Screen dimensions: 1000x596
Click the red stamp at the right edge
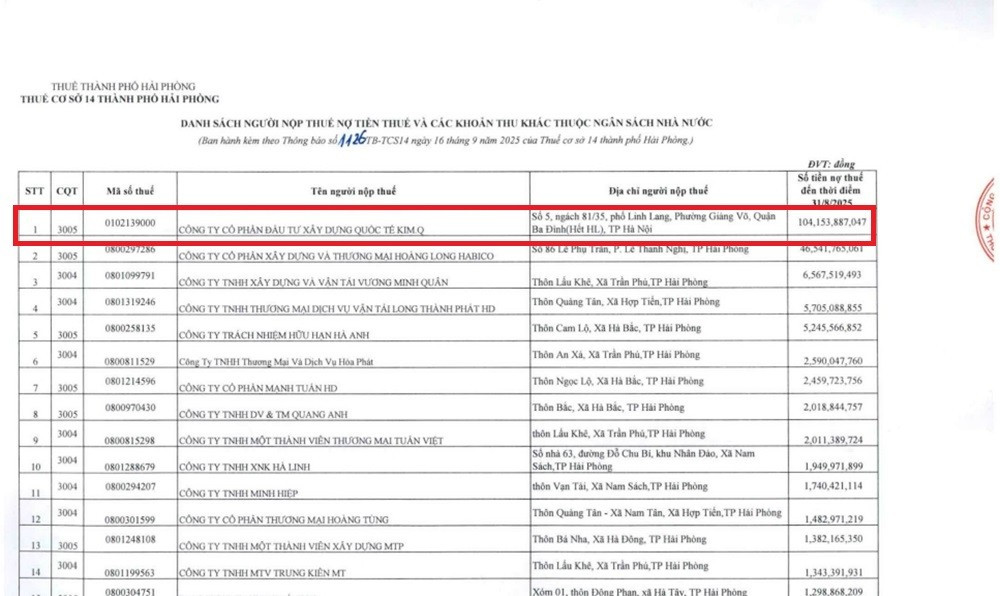tap(986, 221)
